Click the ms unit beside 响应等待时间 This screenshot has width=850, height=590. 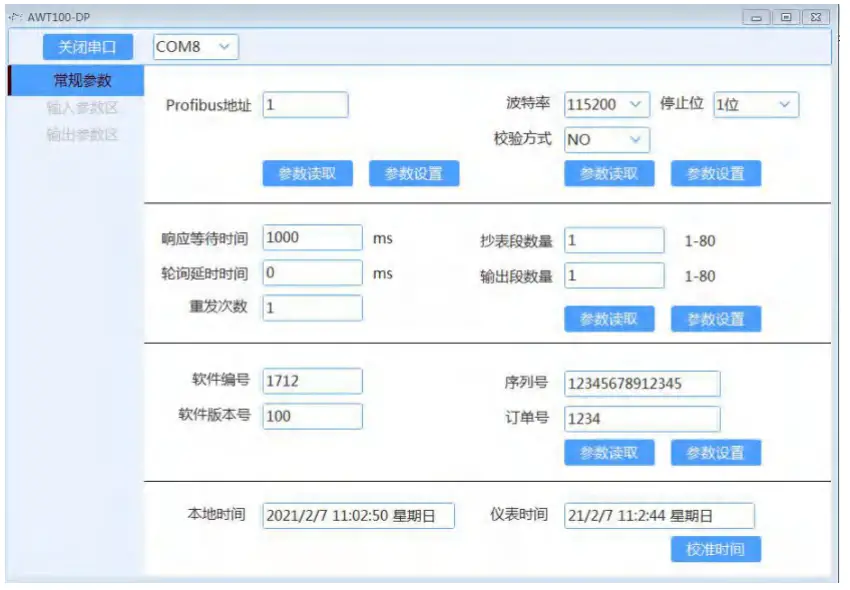[383, 239]
